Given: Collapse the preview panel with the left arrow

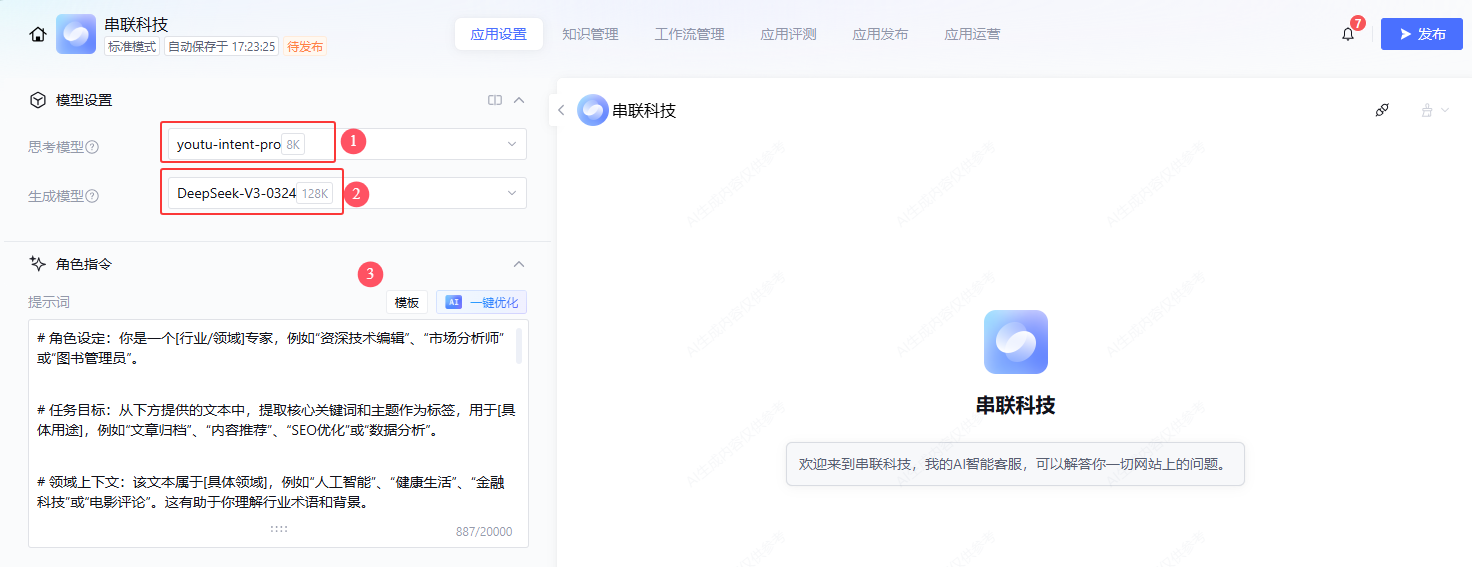Looking at the screenshot, I should click(561, 110).
